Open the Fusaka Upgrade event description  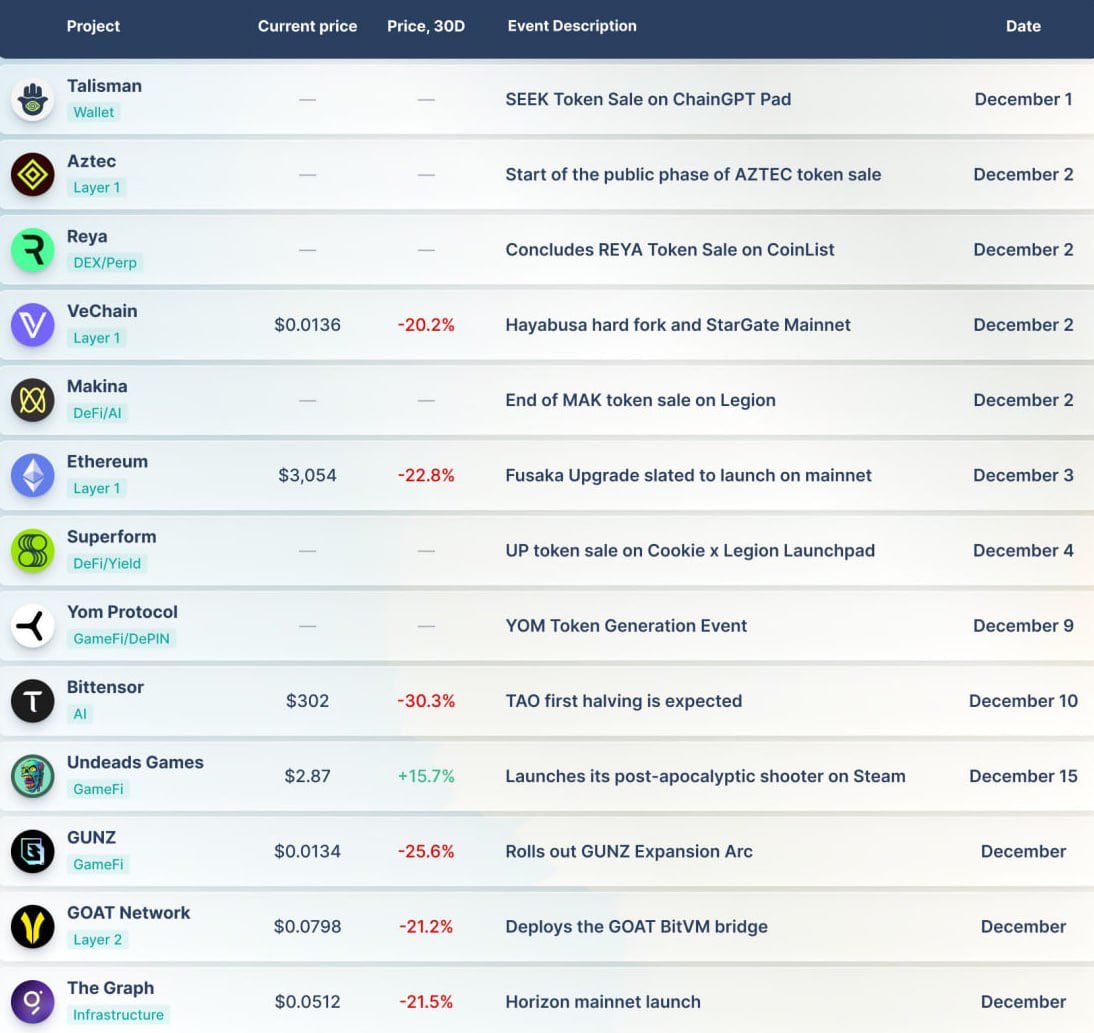[687, 475]
